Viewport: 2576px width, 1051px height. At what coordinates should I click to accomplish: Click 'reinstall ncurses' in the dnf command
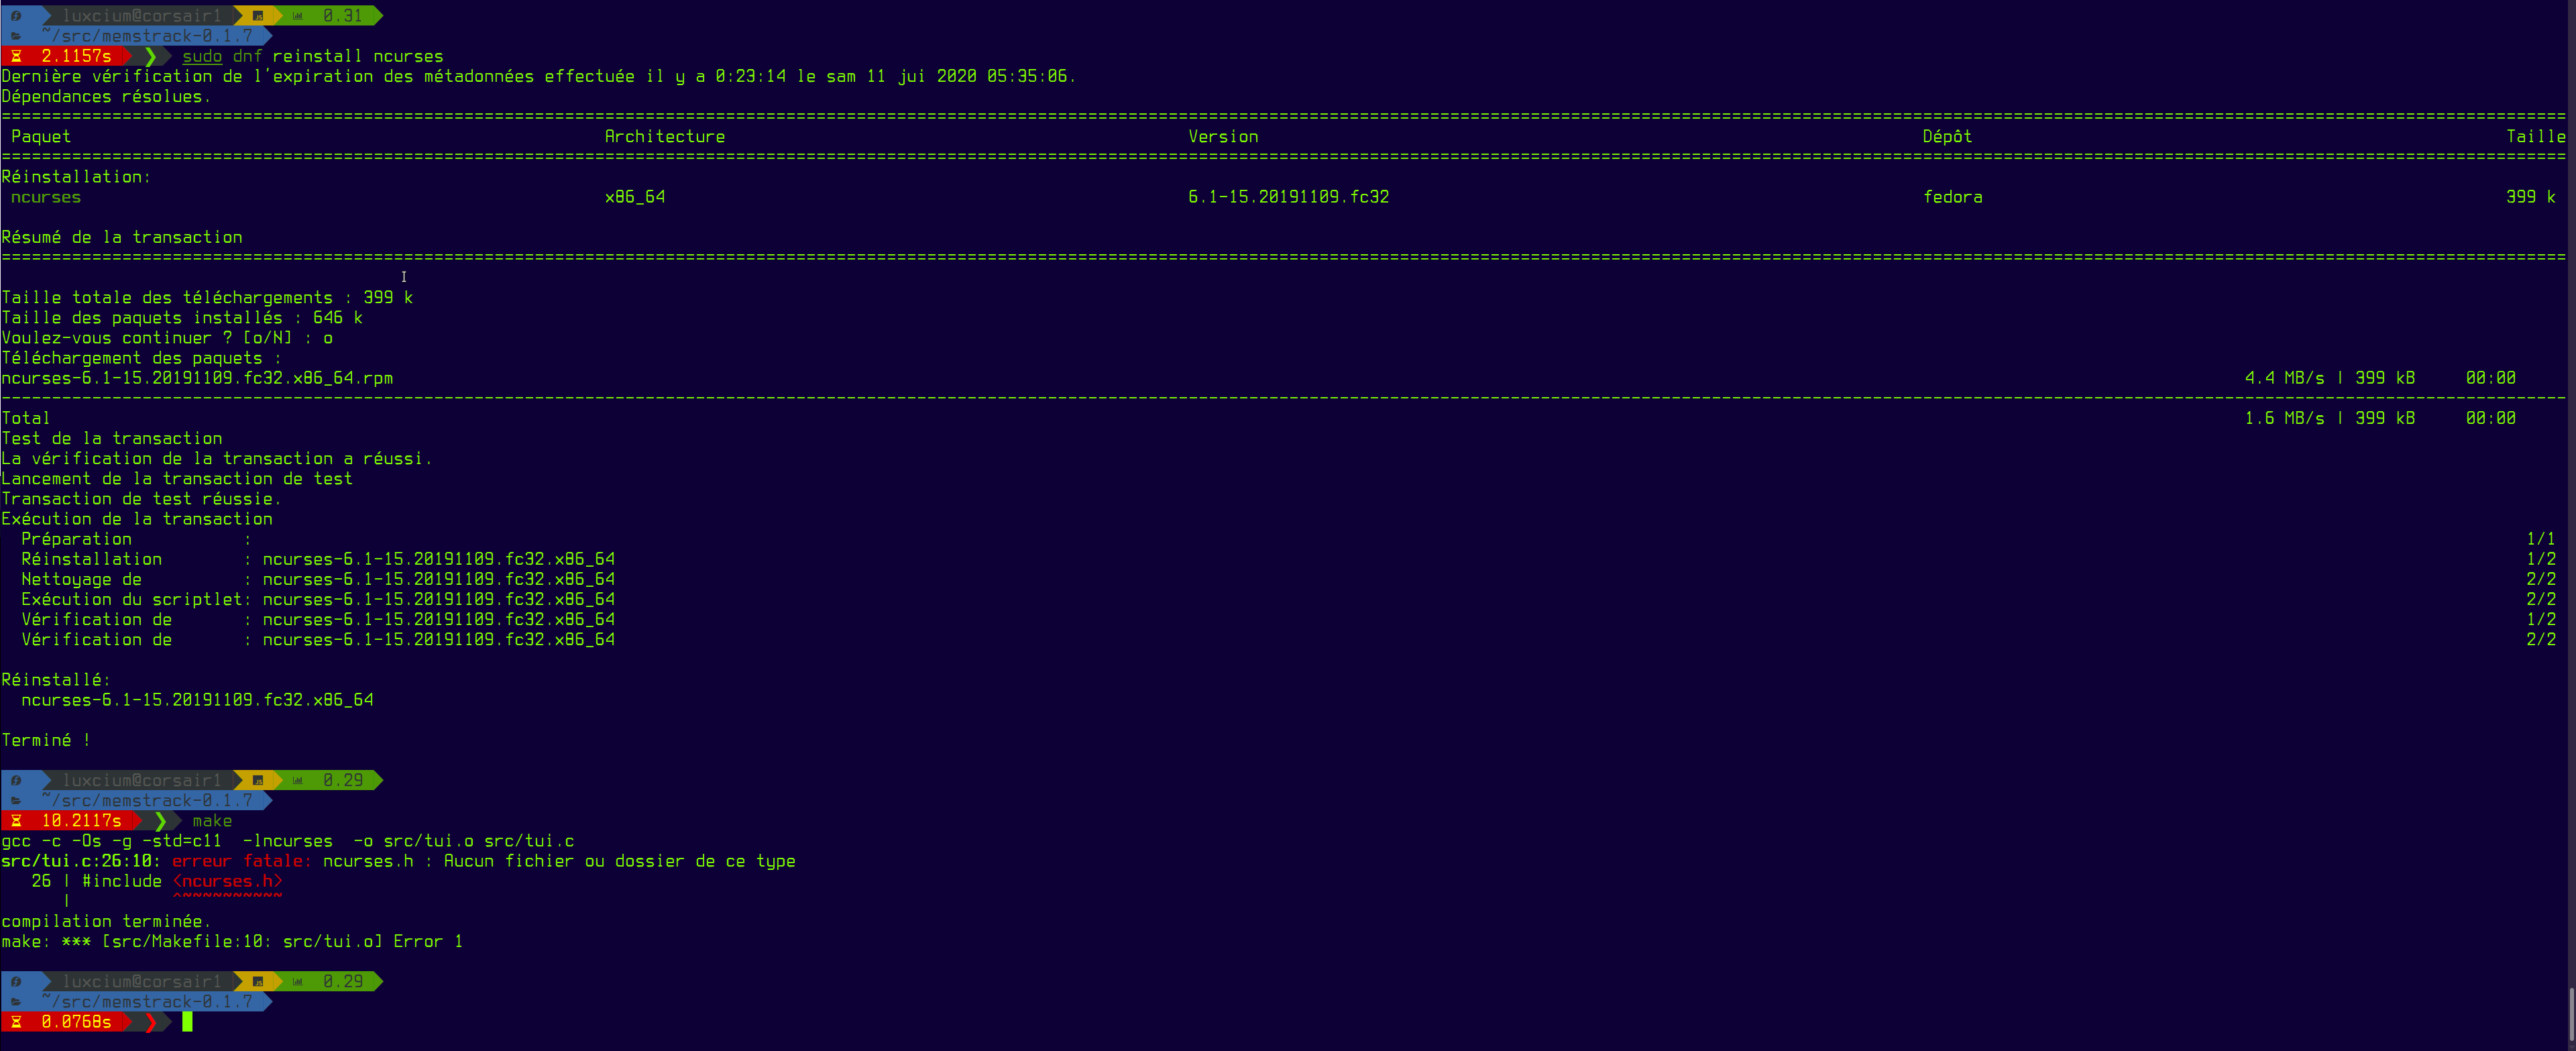358,56
